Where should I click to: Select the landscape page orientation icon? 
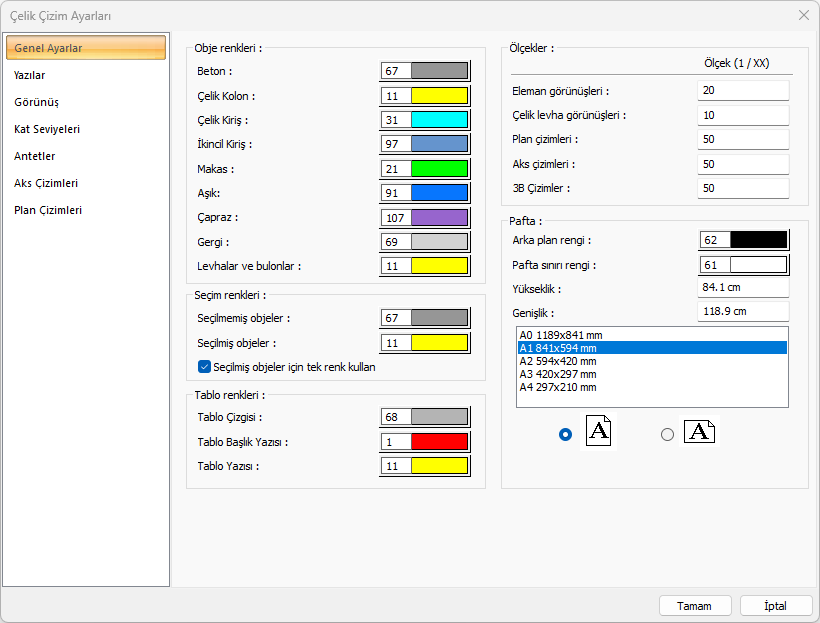[699, 431]
